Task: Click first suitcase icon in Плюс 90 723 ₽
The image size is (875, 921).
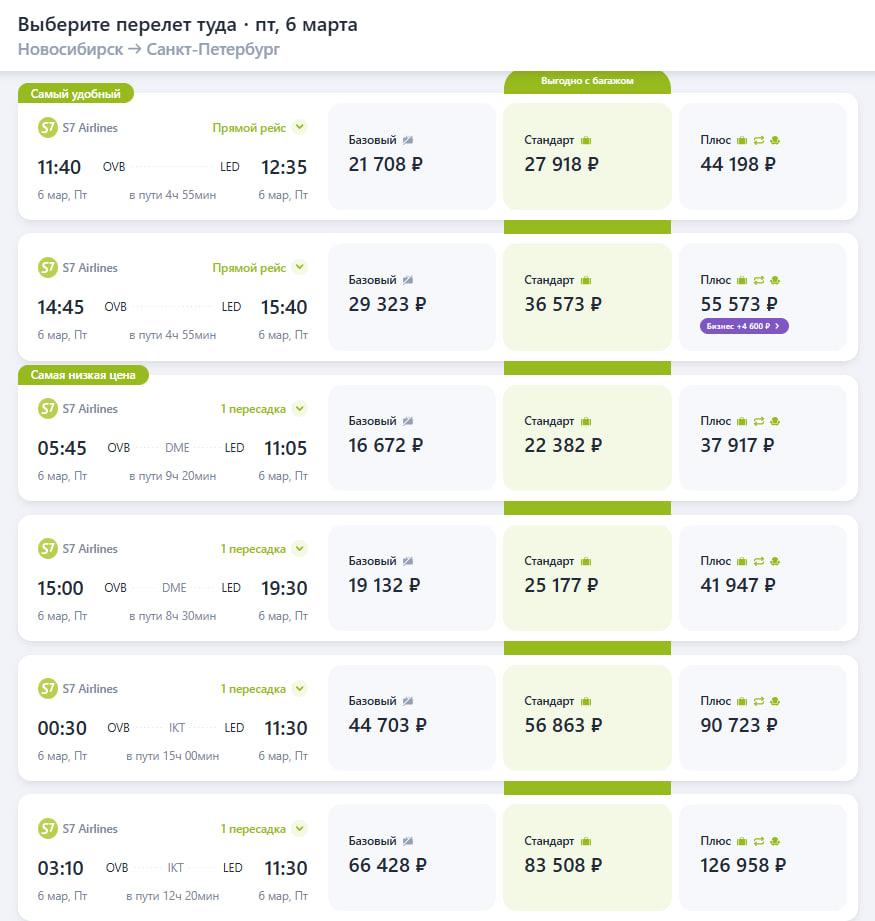Action: pos(743,701)
